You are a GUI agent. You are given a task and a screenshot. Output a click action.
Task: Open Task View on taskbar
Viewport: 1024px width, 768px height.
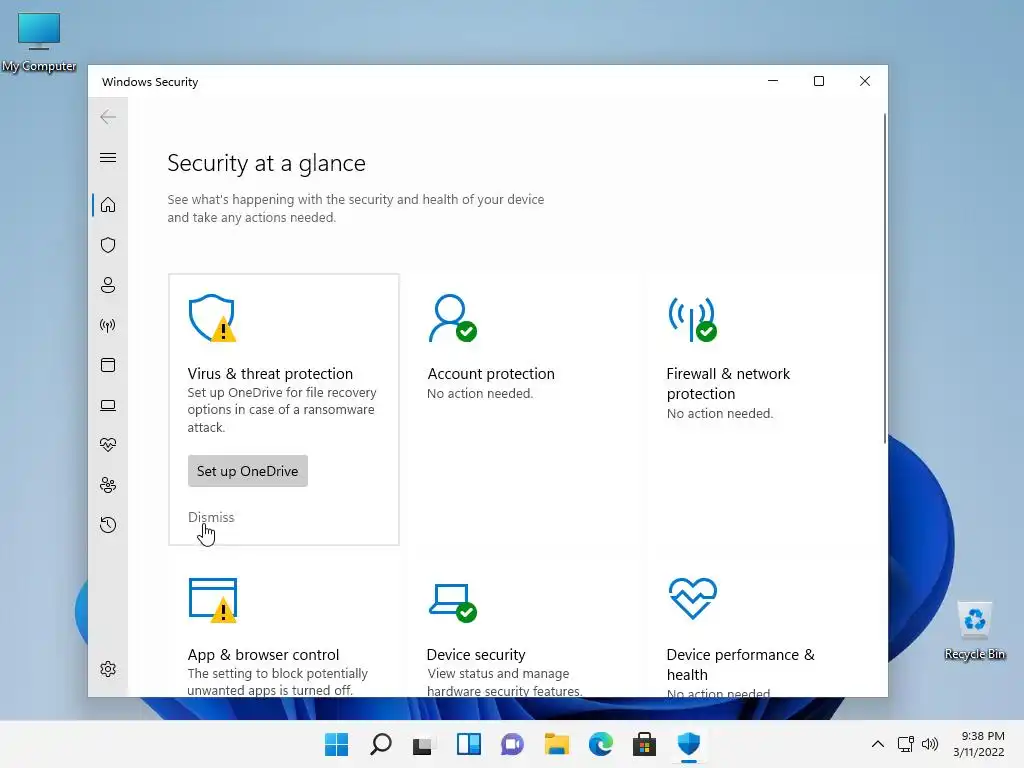tap(423, 744)
